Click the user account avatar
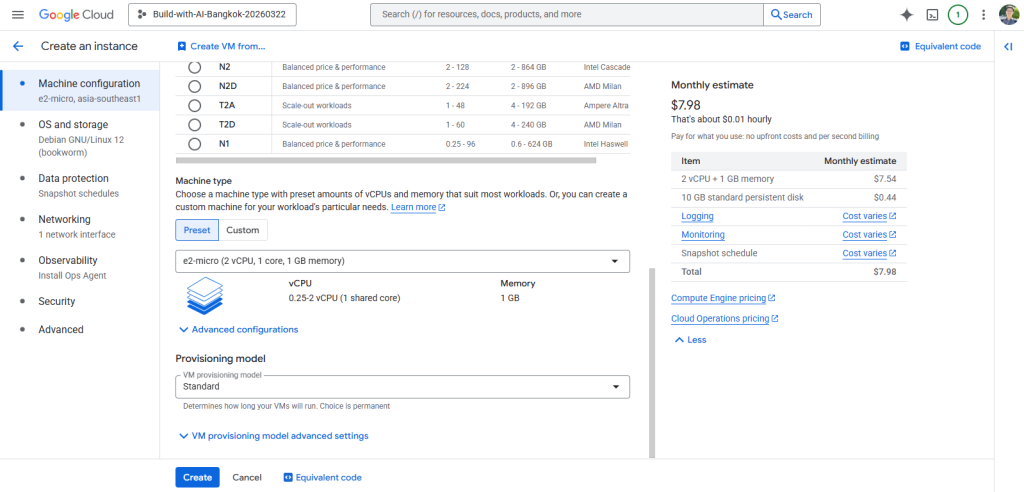 point(1008,15)
